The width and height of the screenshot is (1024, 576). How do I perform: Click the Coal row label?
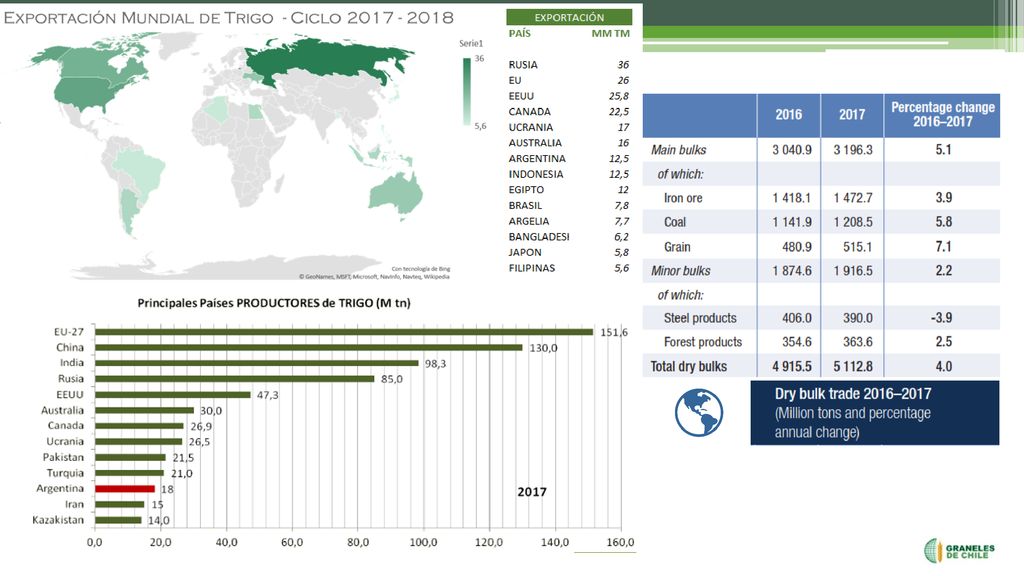point(675,223)
